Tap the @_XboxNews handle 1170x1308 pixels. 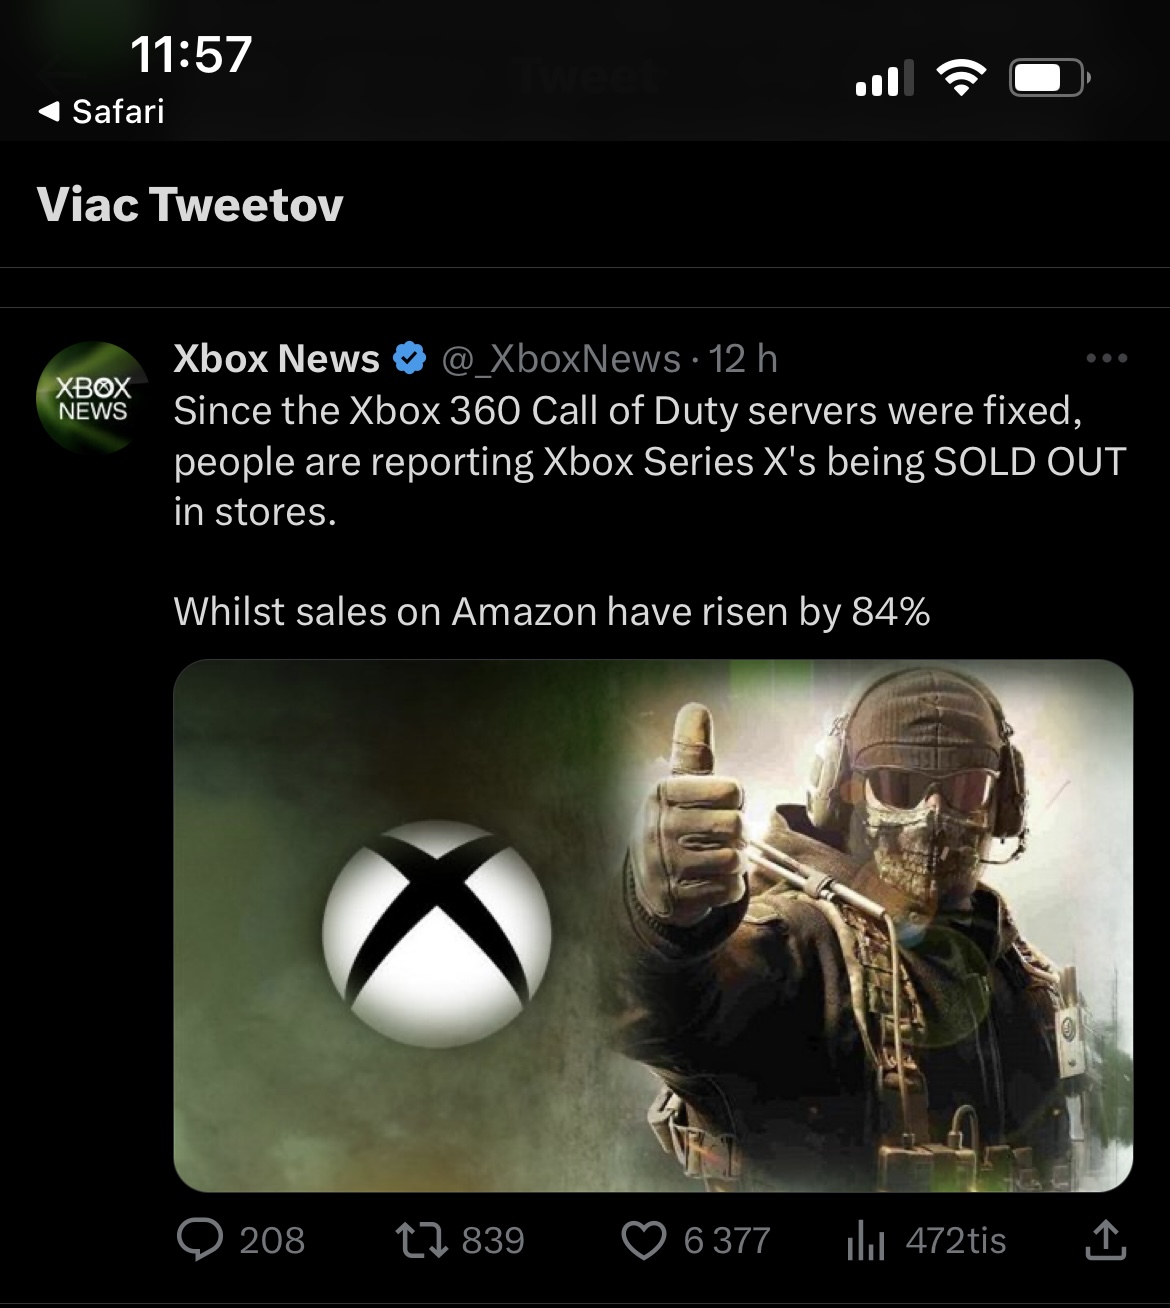coord(561,358)
